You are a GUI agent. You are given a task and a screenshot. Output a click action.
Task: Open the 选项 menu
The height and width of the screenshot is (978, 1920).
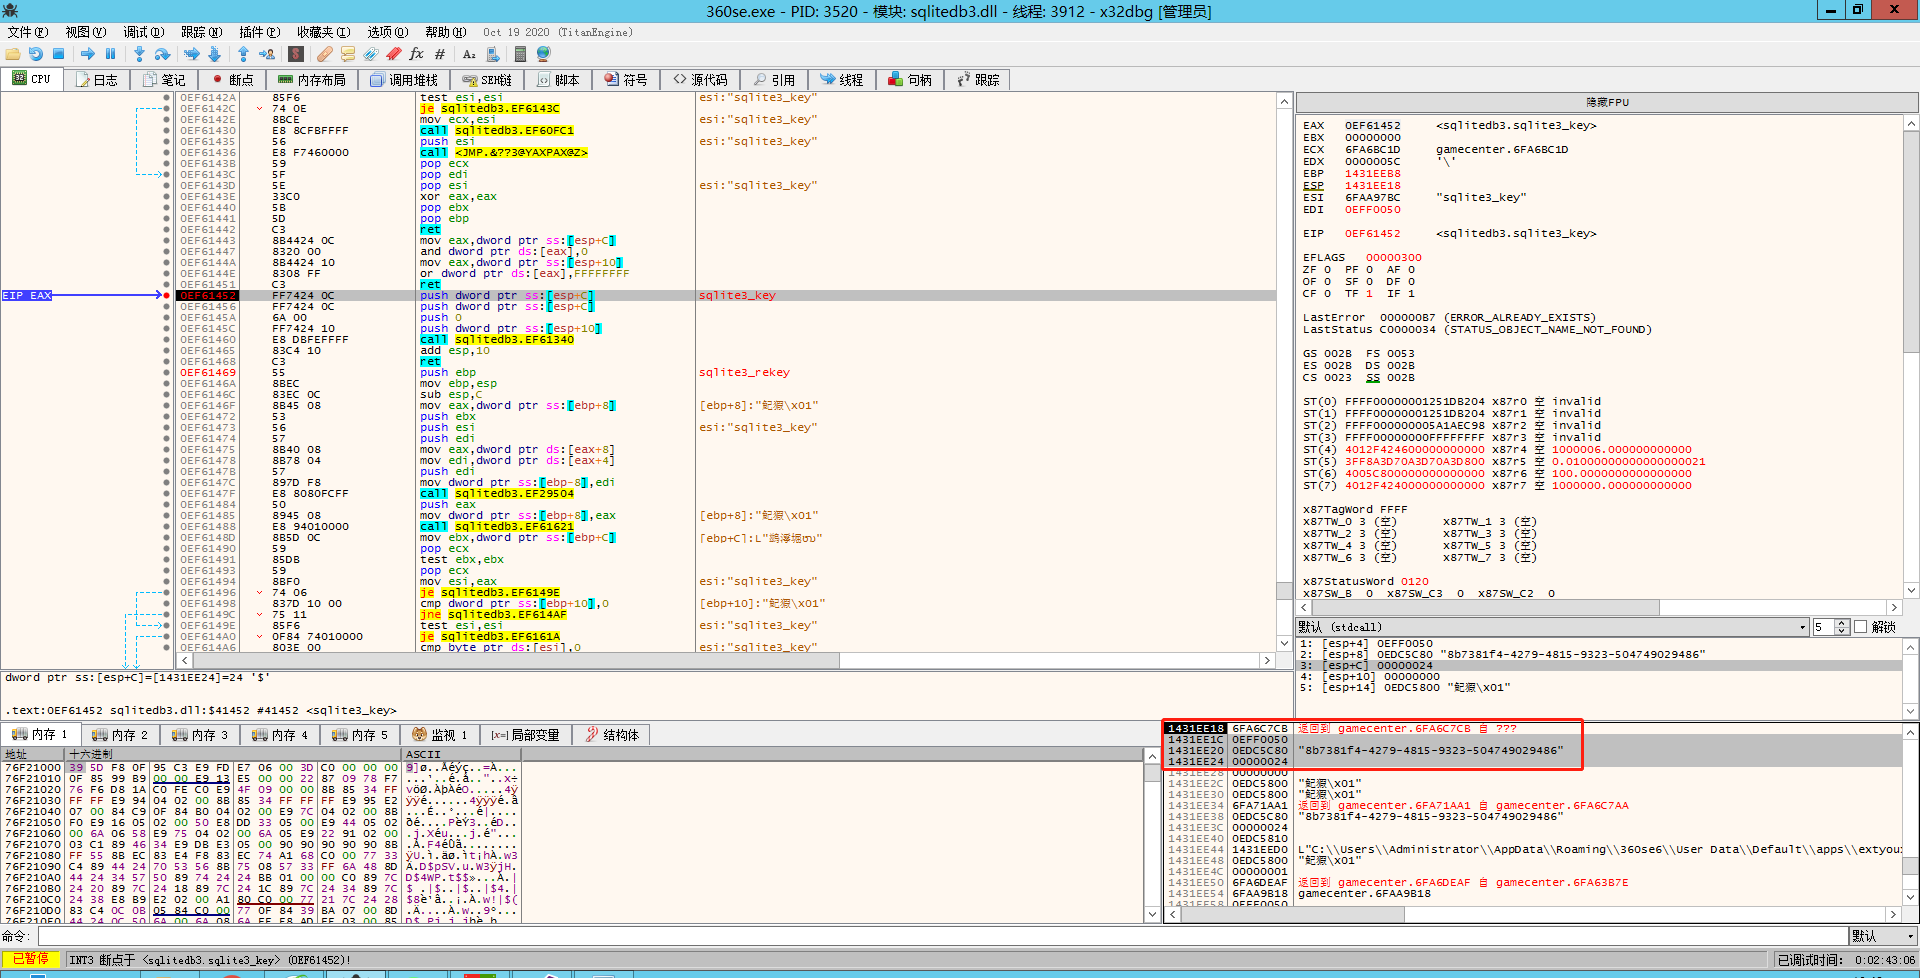coord(388,32)
